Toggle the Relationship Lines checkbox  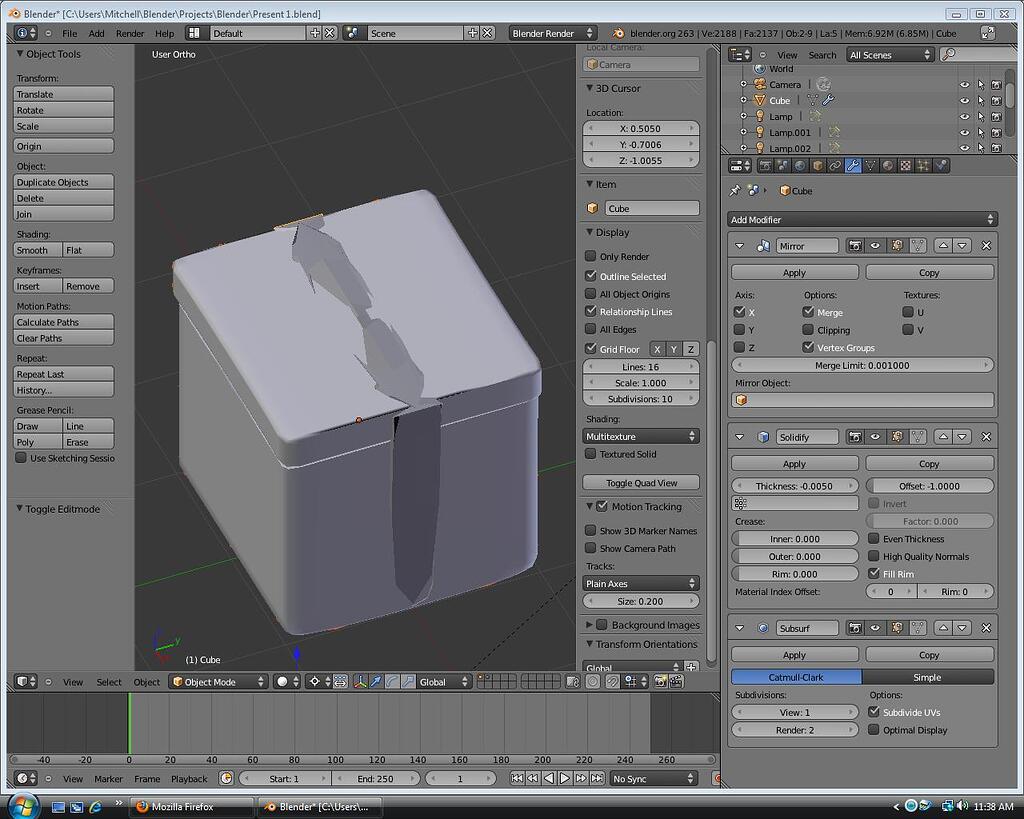coord(591,312)
